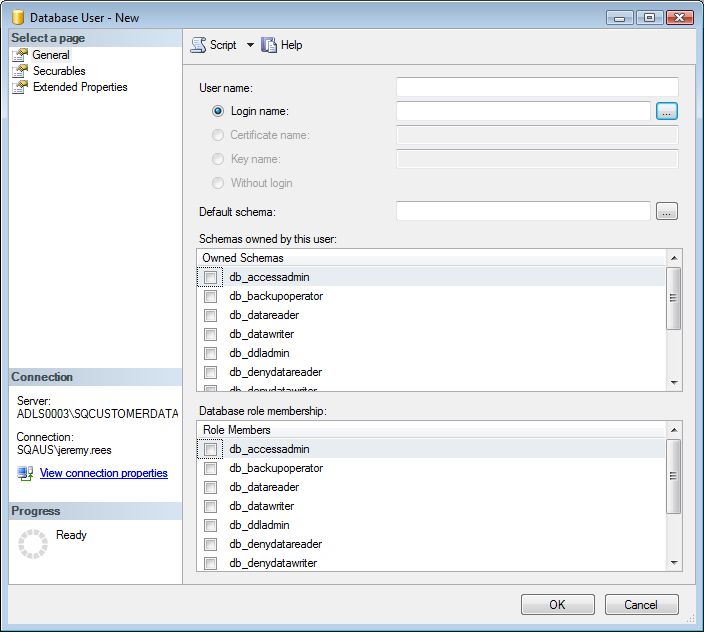Tick db_backupoperator under Role Members

point(210,469)
